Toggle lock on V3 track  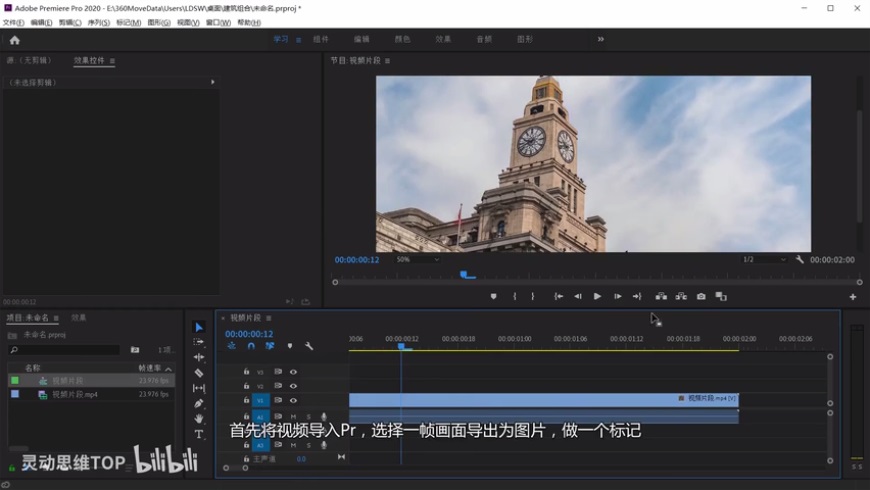(x=246, y=371)
